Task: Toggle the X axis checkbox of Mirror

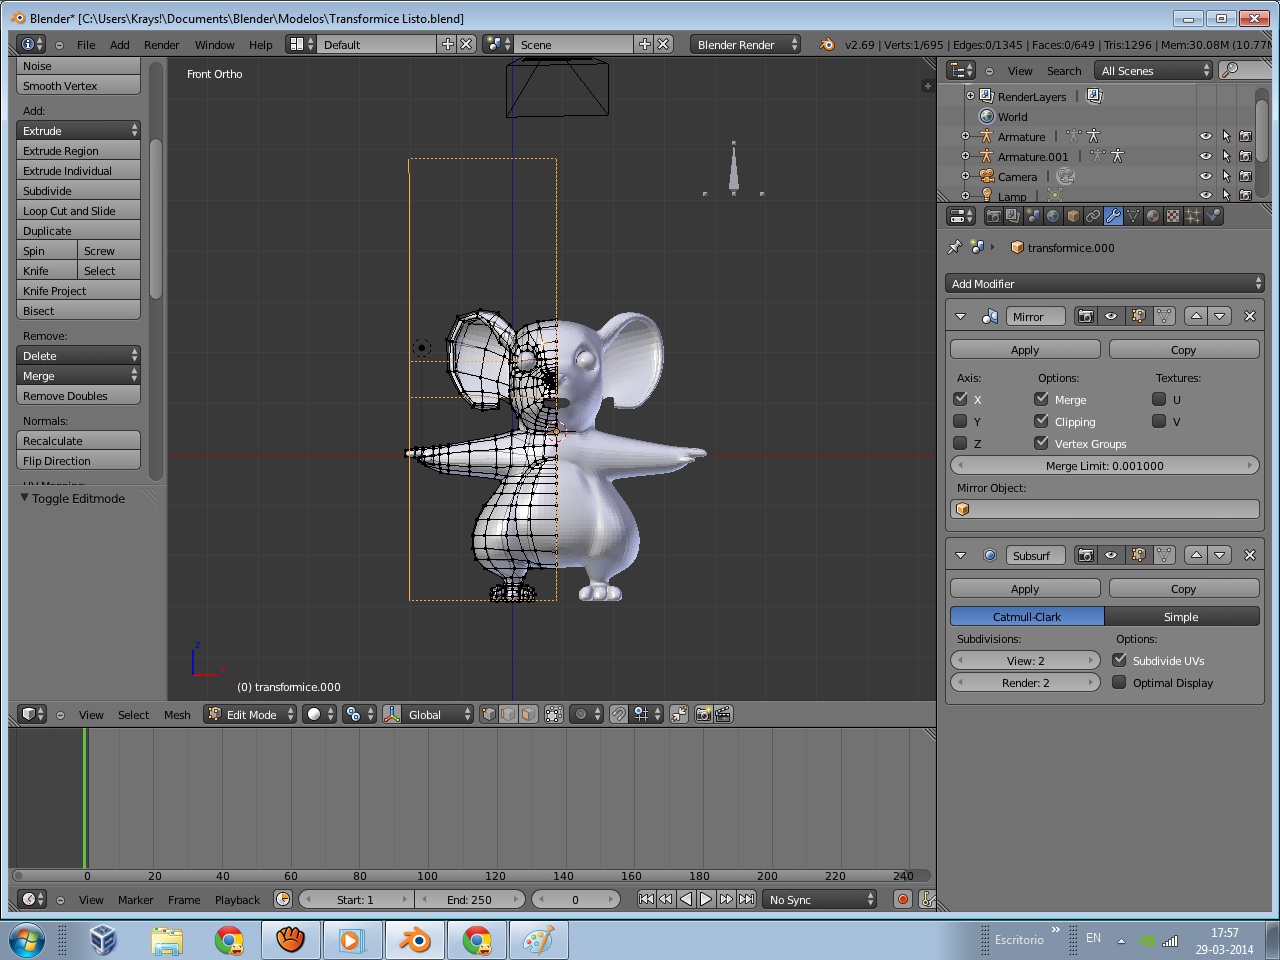Action: (x=961, y=399)
